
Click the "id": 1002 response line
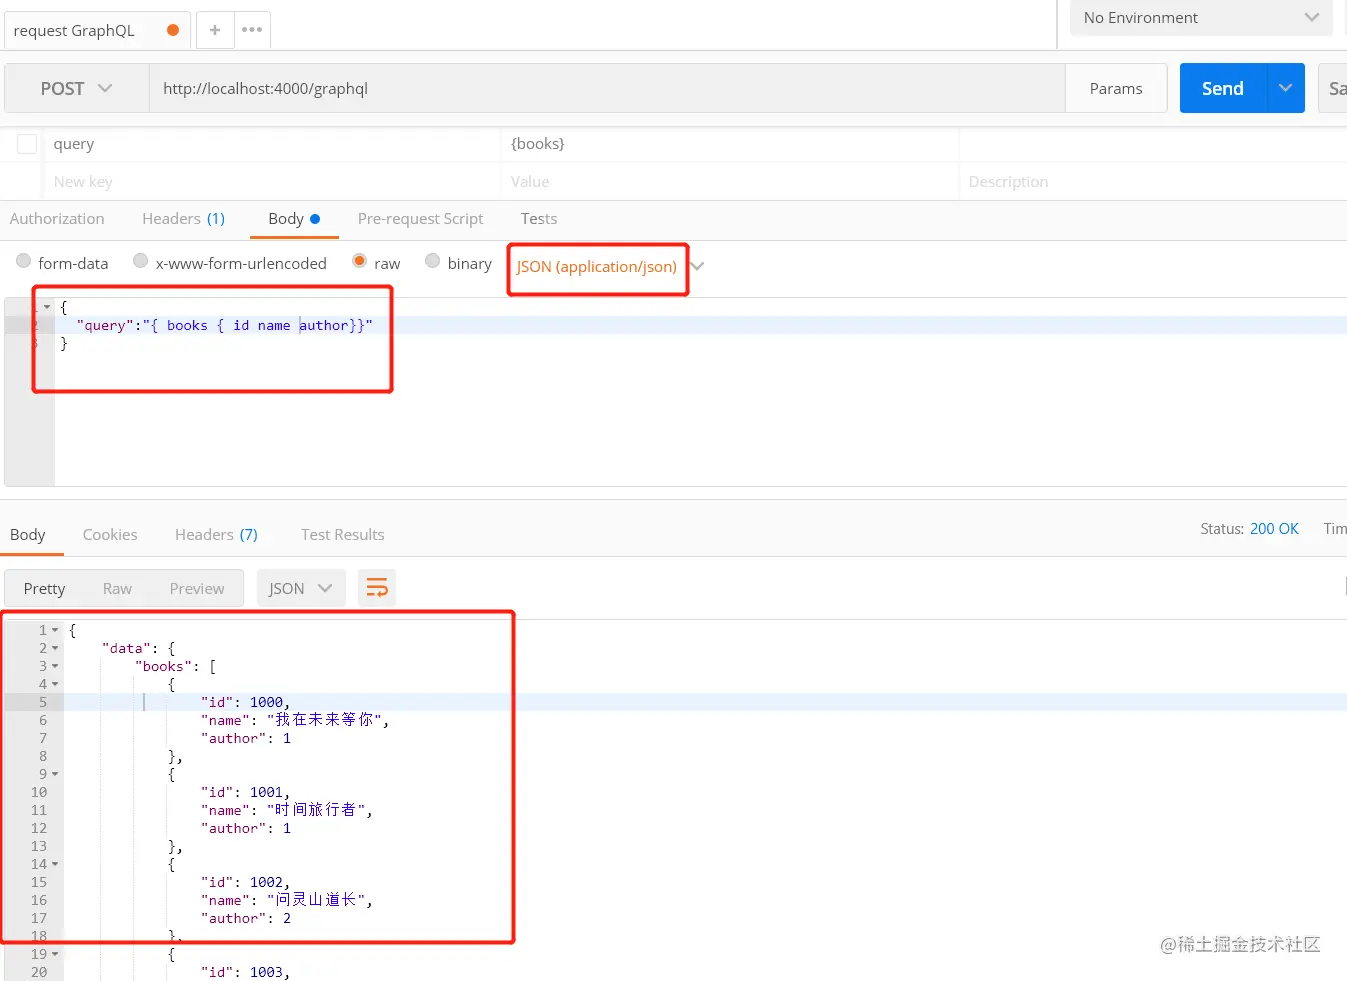(245, 882)
